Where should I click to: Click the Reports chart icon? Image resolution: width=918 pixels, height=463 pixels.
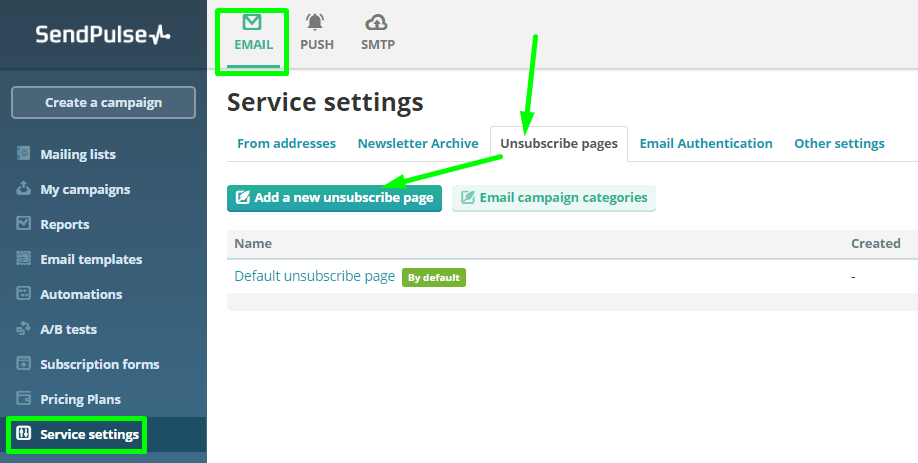tap(23, 223)
